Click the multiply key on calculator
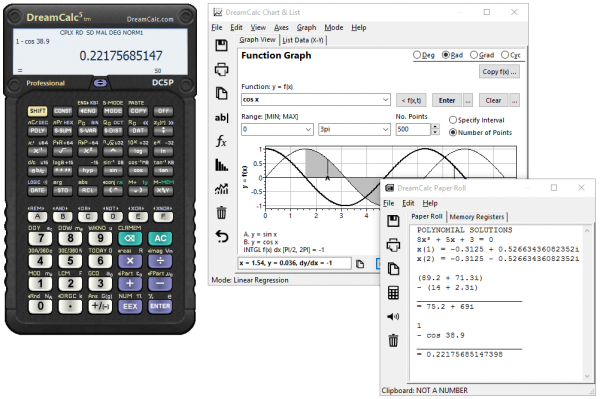The image size is (600, 399). pos(130,261)
